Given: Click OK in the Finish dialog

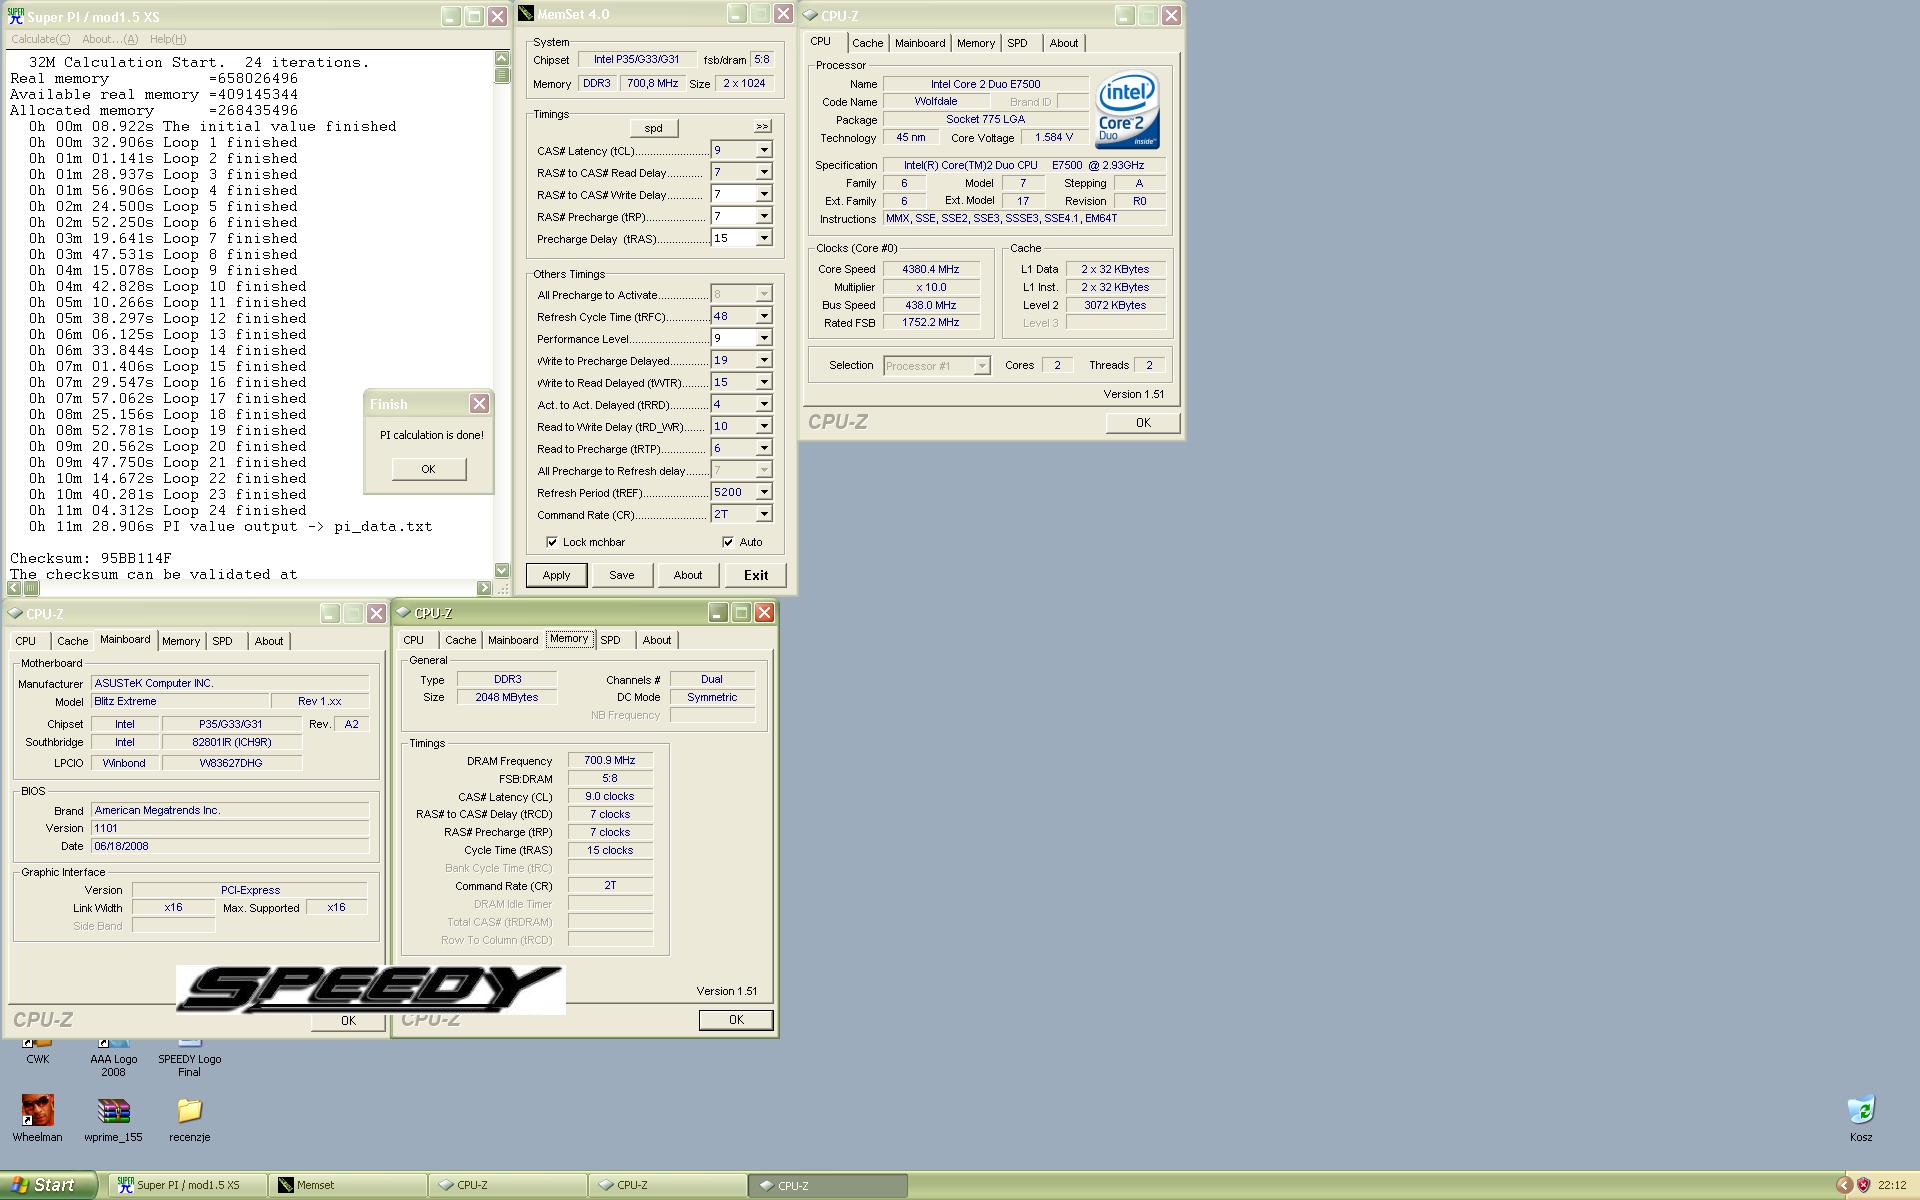Looking at the screenshot, I should pyautogui.click(x=428, y=469).
